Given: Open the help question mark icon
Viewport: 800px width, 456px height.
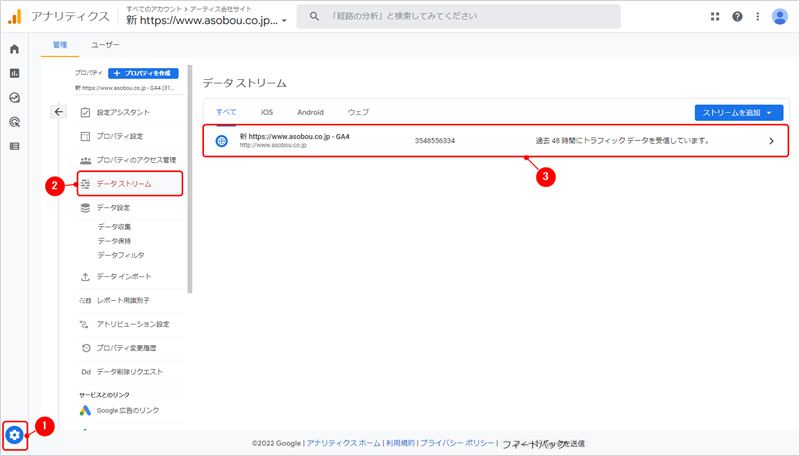Looking at the screenshot, I should (x=737, y=16).
